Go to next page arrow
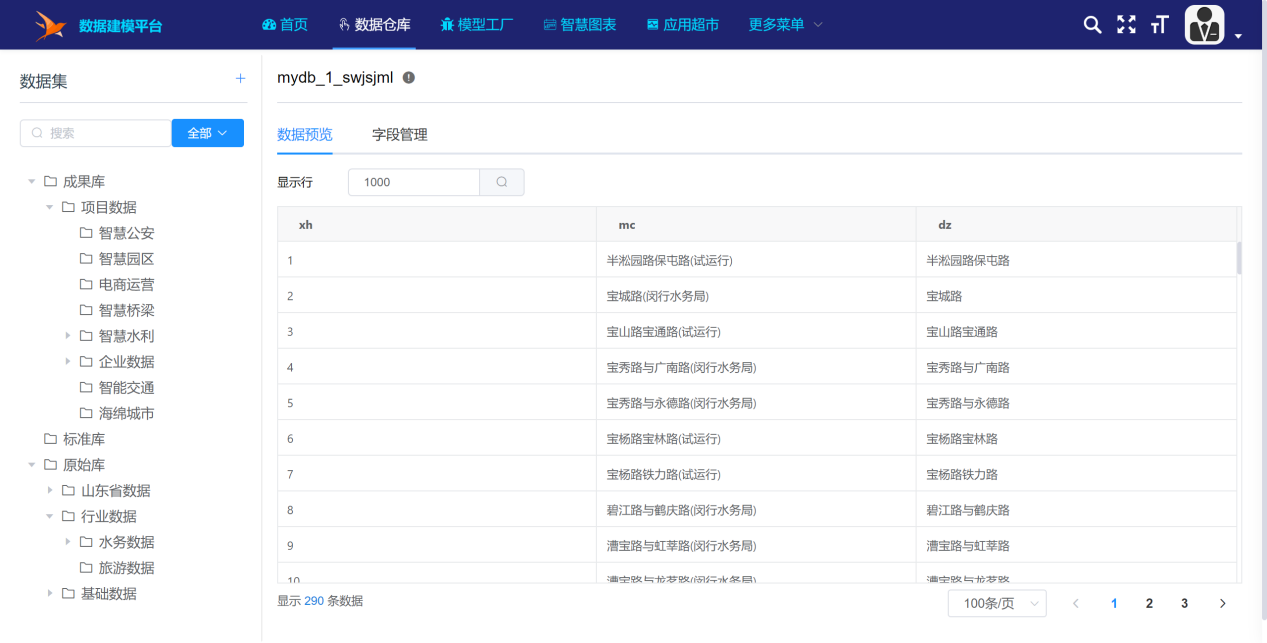The width and height of the screenshot is (1267, 643). click(x=1222, y=603)
